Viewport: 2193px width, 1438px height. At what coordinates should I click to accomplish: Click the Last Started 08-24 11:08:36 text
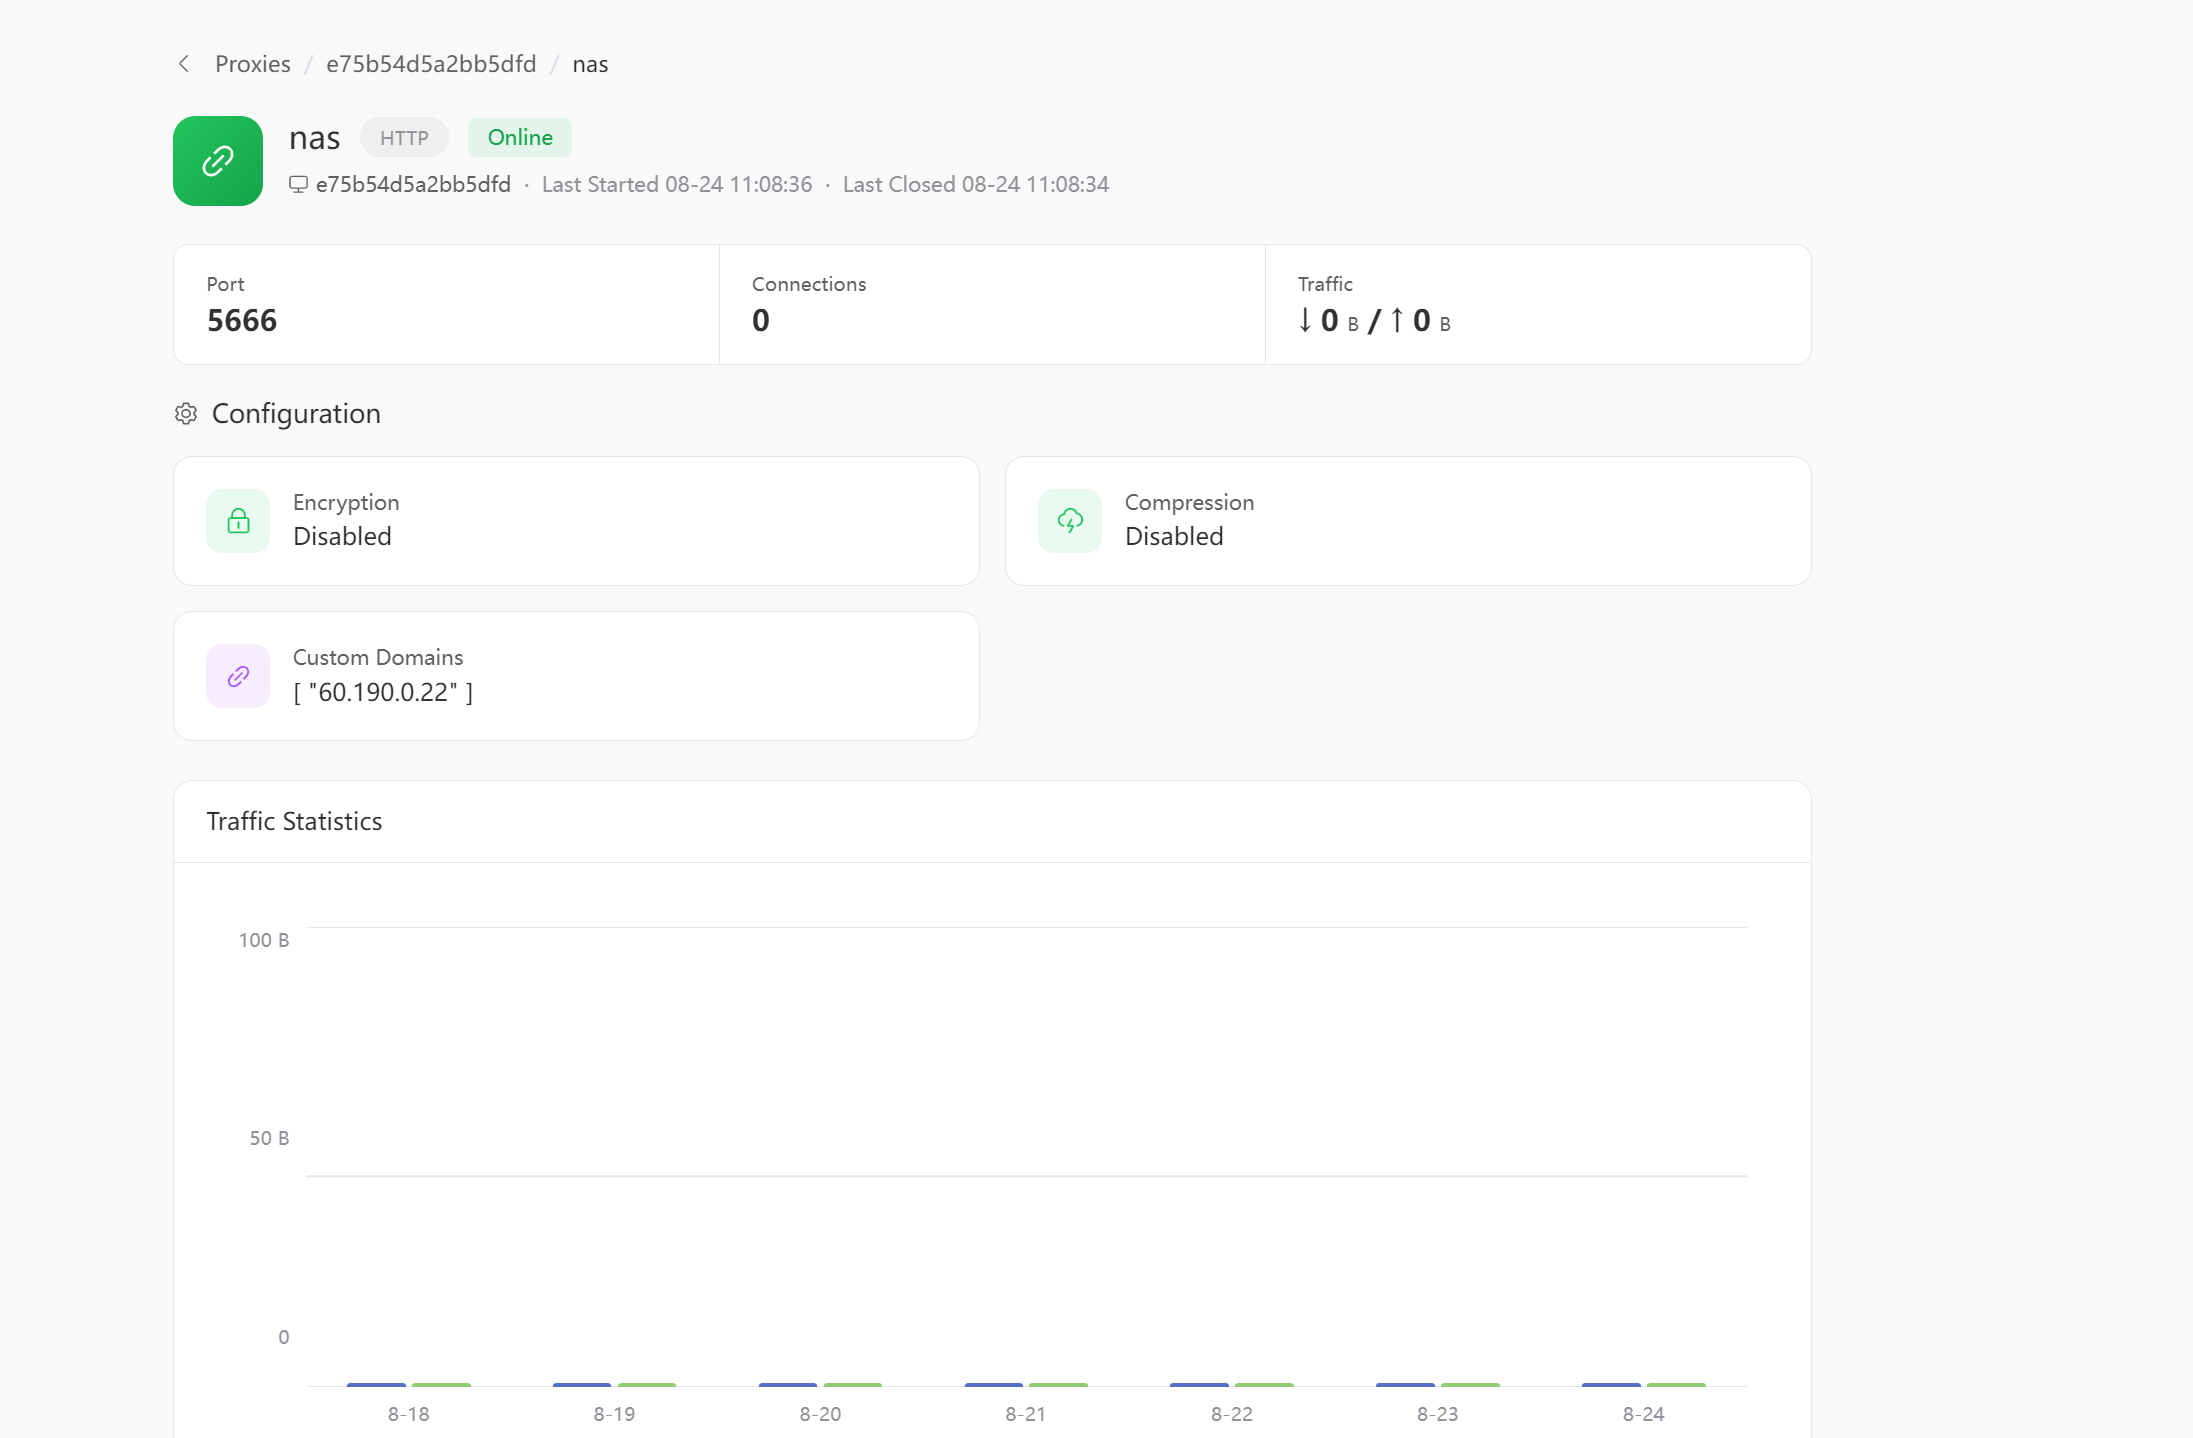pyautogui.click(x=677, y=184)
